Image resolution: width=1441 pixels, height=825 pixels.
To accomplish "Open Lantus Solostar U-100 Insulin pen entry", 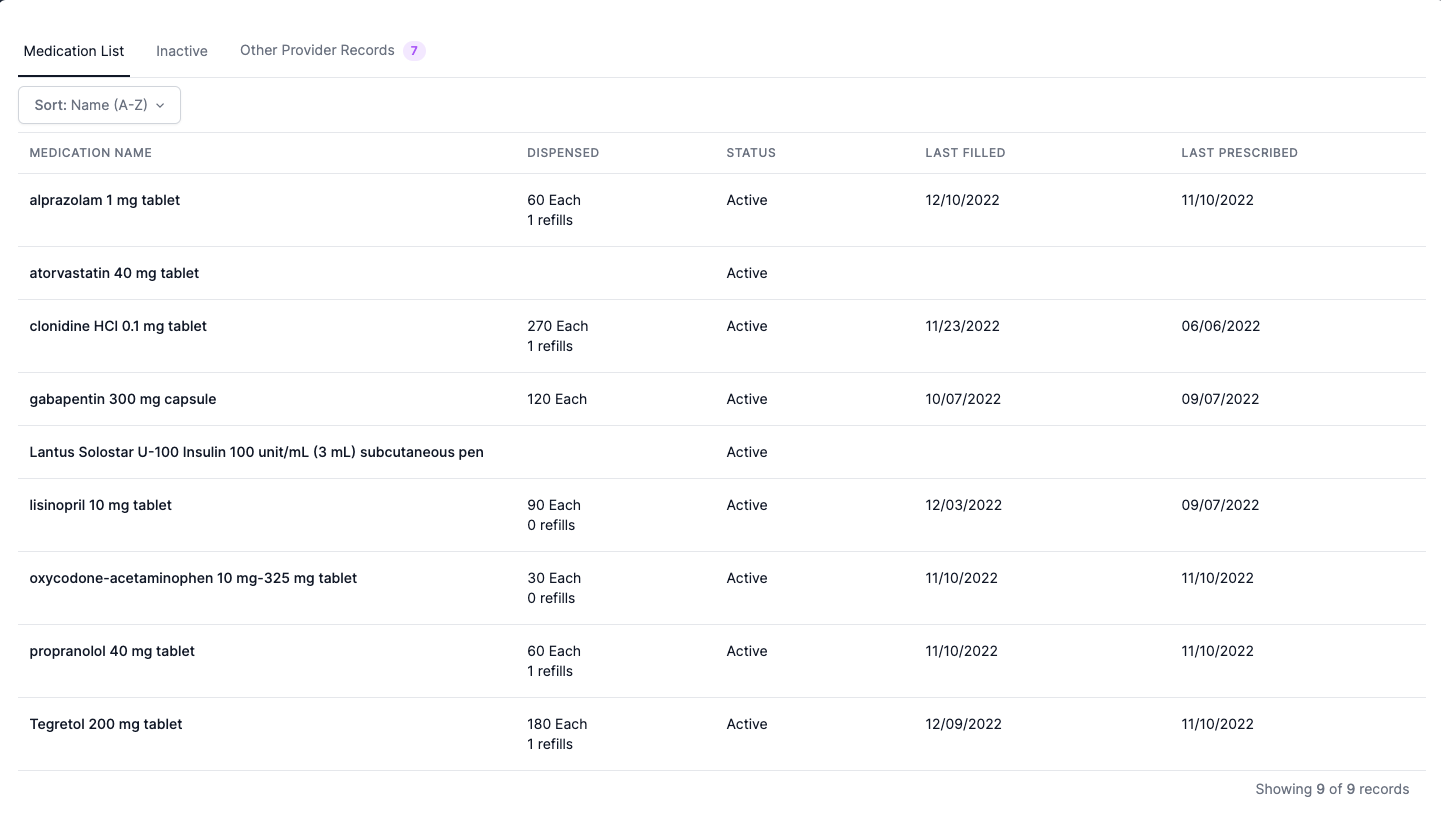I will [257, 452].
